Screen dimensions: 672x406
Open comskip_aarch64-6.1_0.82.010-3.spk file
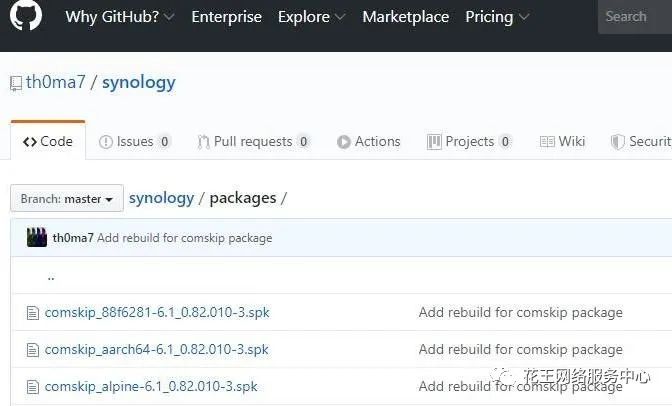[x=156, y=350]
